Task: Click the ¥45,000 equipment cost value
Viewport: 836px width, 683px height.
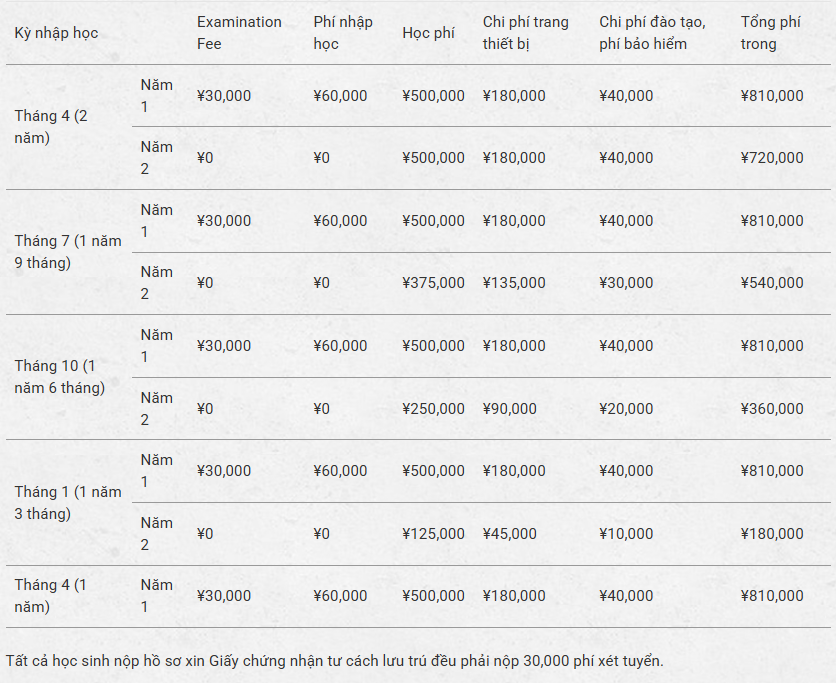Action: pos(509,534)
